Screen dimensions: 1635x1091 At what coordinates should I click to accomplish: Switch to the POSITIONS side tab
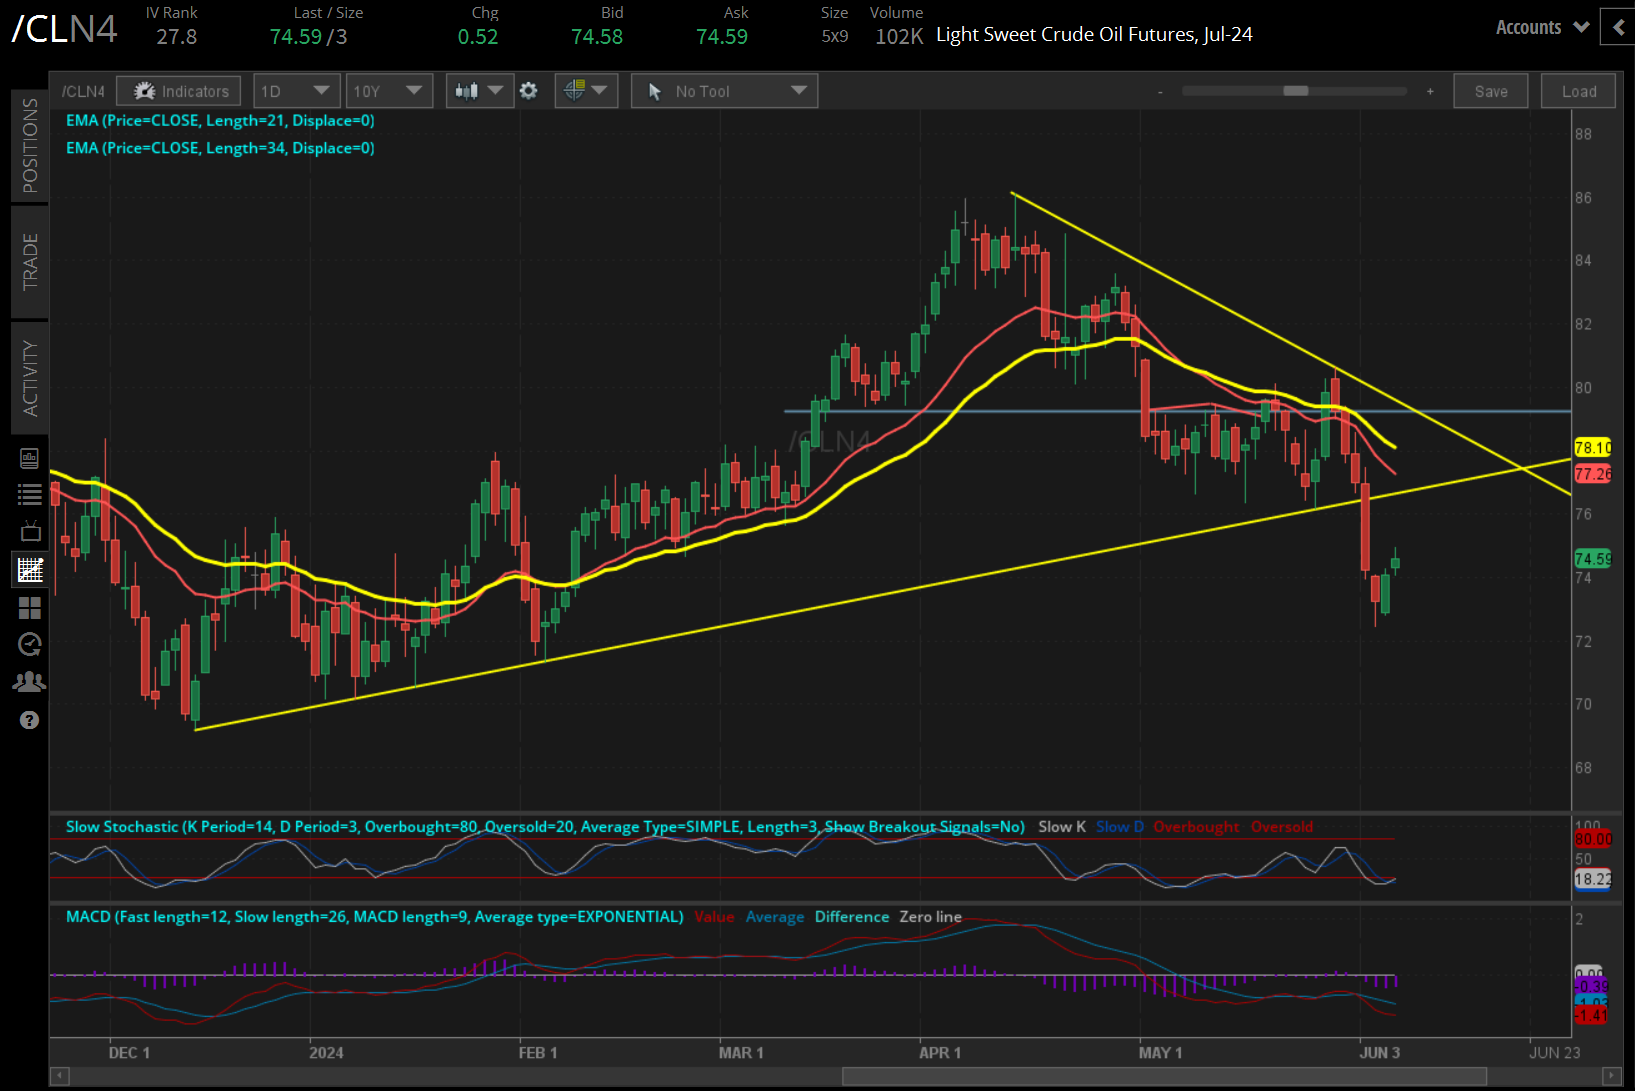point(30,146)
